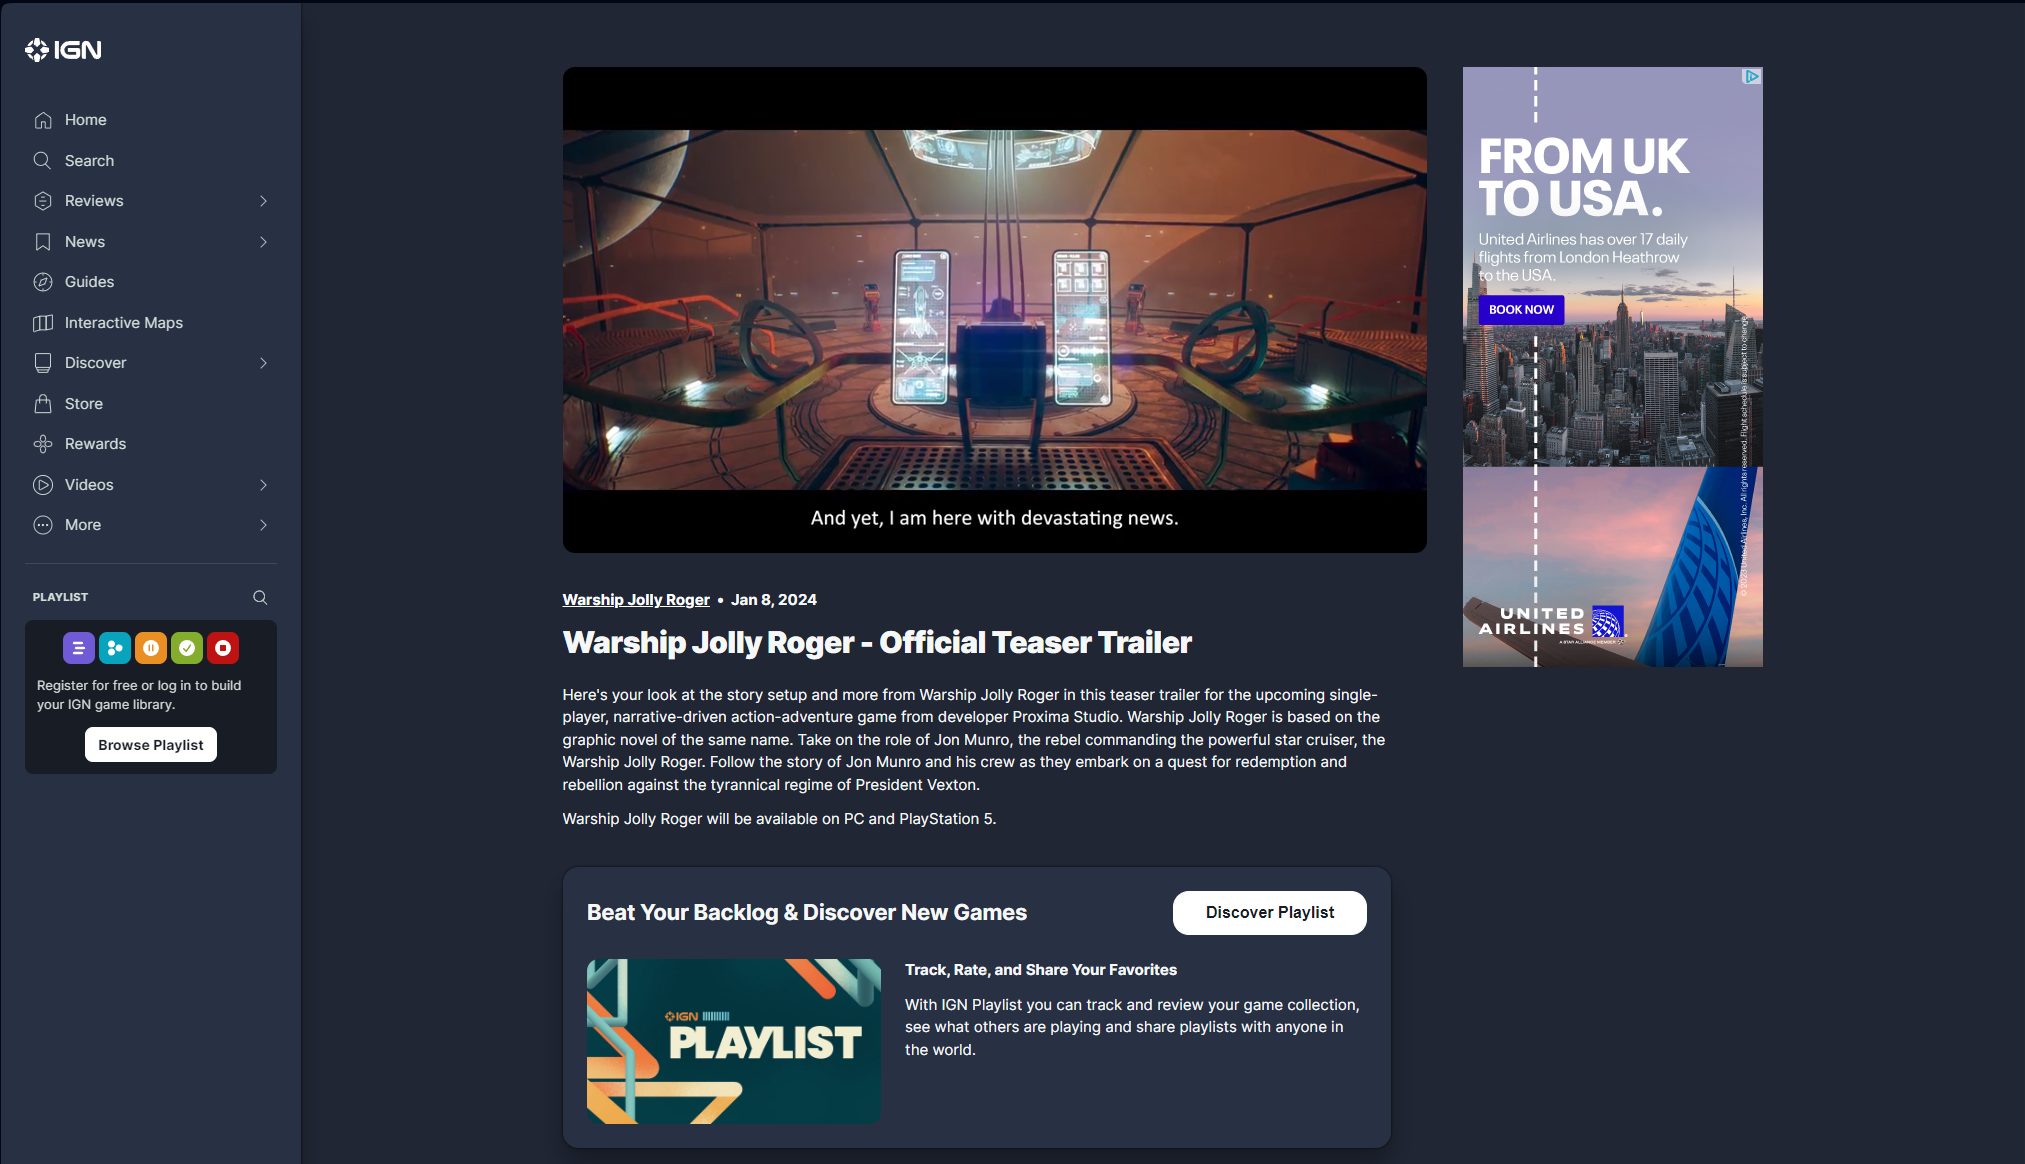Click the IGN Playlist promo thumbnail
The width and height of the screenshot is (2025, 1164).
pyautogui.click(x=734, y=1041)
